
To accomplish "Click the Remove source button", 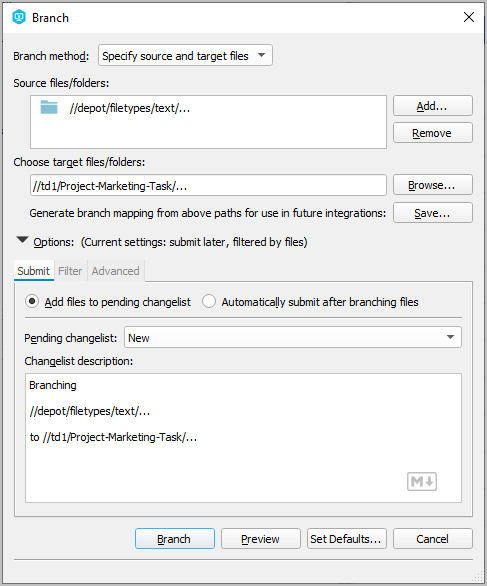I will point(432,133).
